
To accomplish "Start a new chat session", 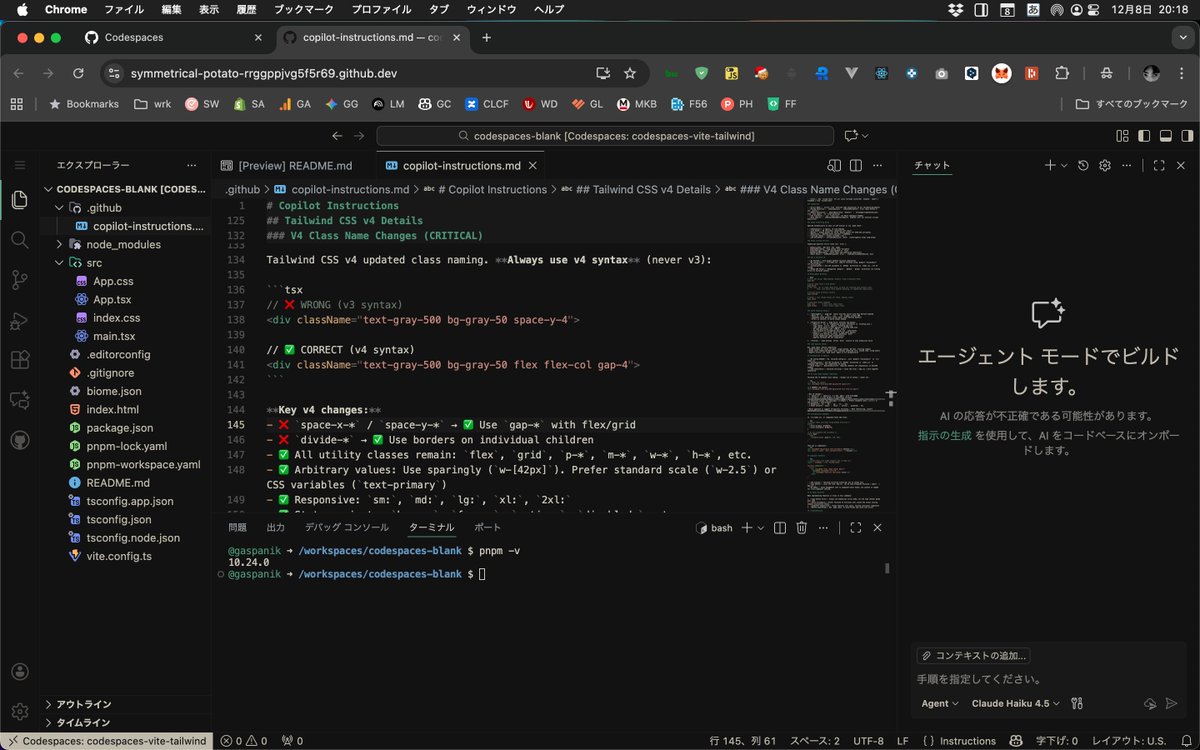I will (x=1048, y=165).
